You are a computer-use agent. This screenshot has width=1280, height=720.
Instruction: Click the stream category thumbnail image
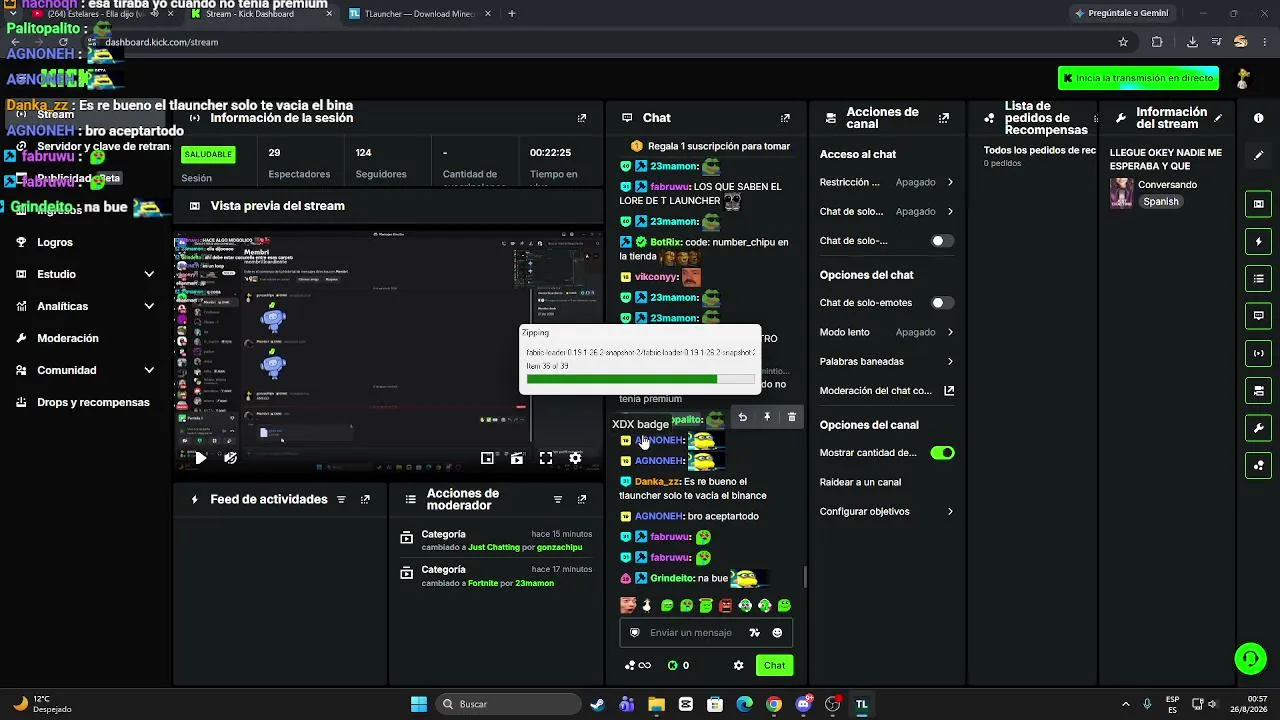1122,193
